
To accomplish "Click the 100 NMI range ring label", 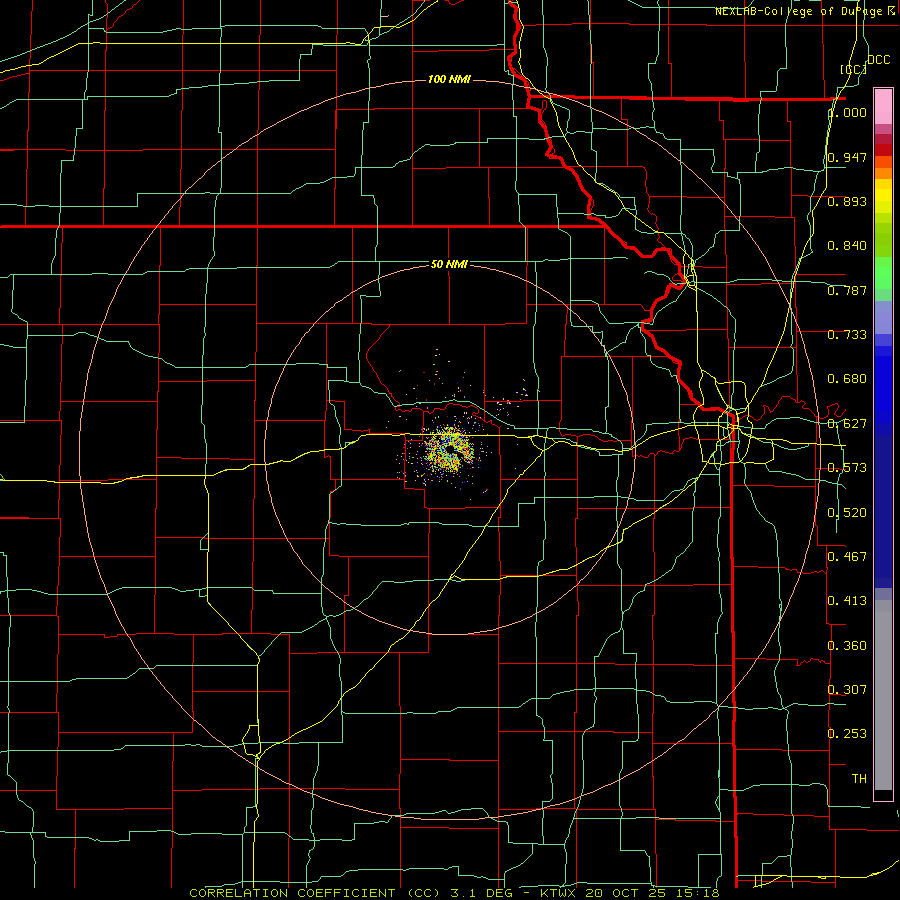I will [449, 79].
